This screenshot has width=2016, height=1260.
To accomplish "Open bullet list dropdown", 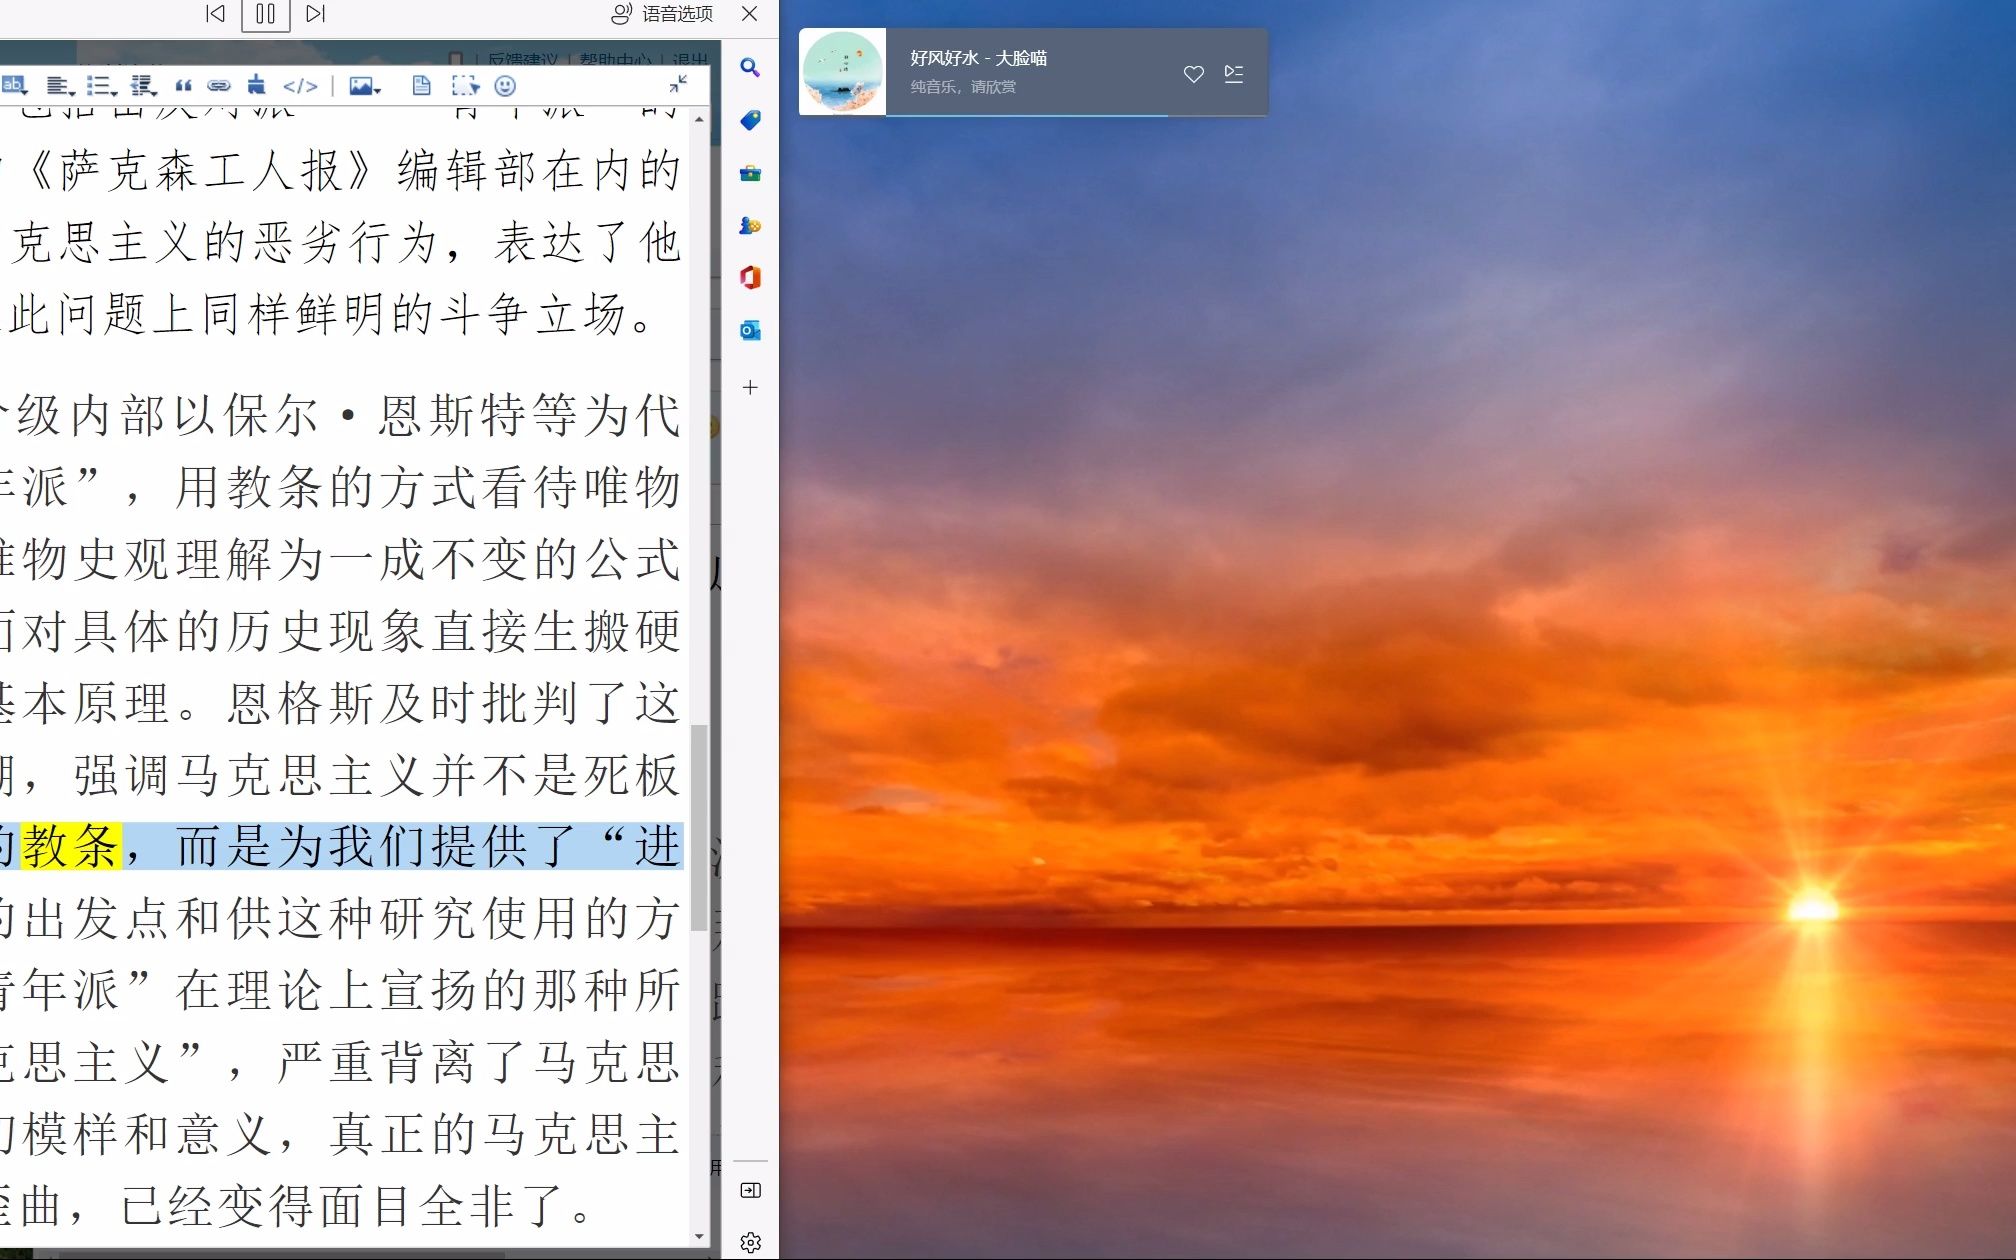I will (101, 86).
